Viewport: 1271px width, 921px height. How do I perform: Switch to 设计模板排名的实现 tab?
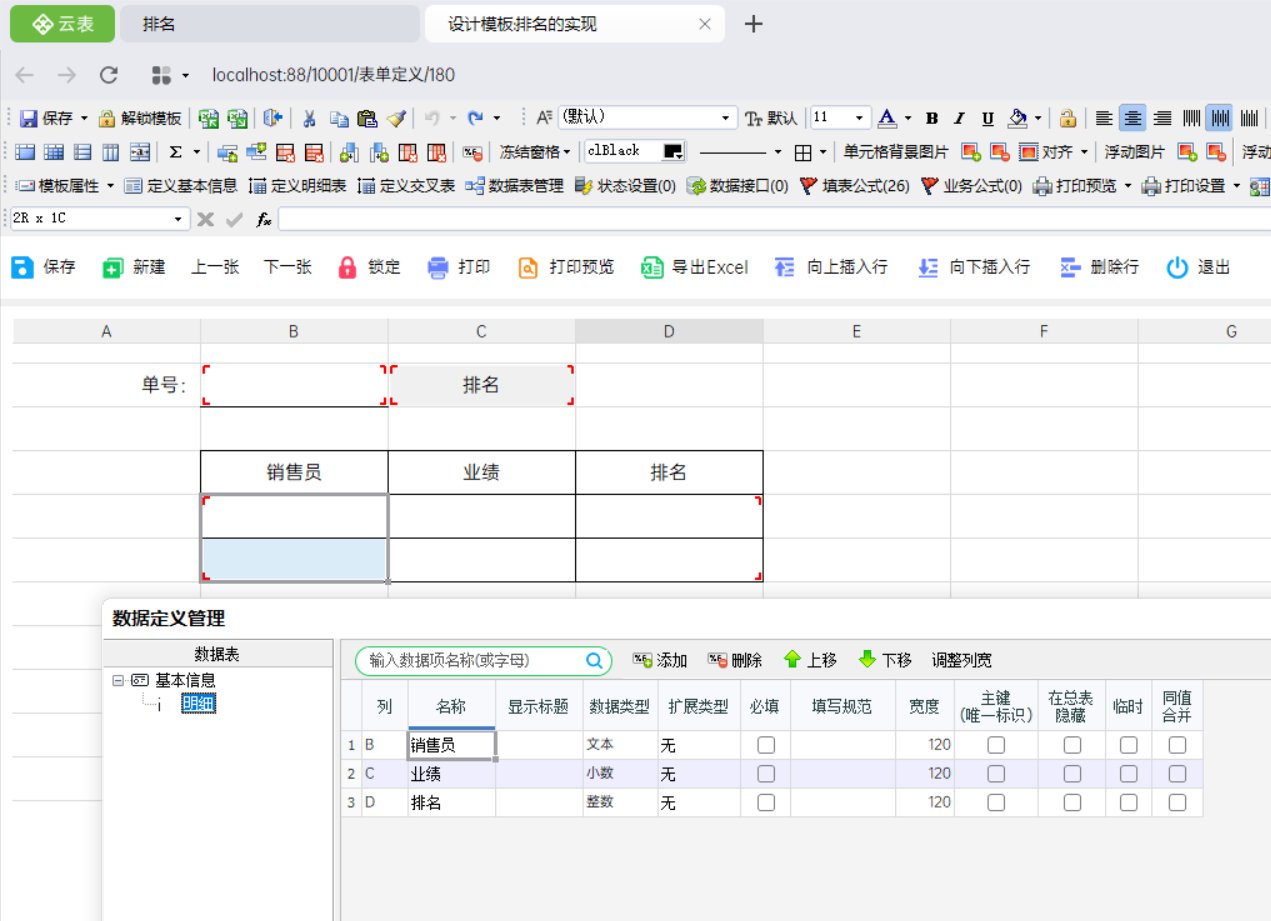click(573, 24)
